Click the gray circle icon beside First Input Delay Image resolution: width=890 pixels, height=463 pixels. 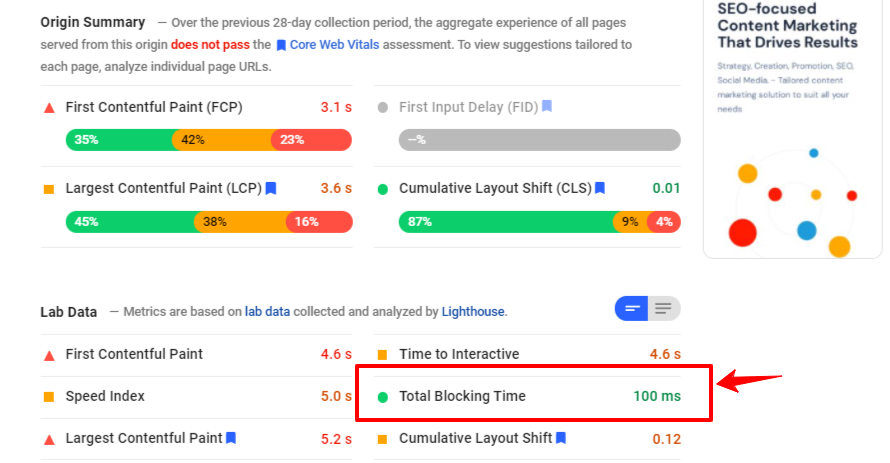383,107
